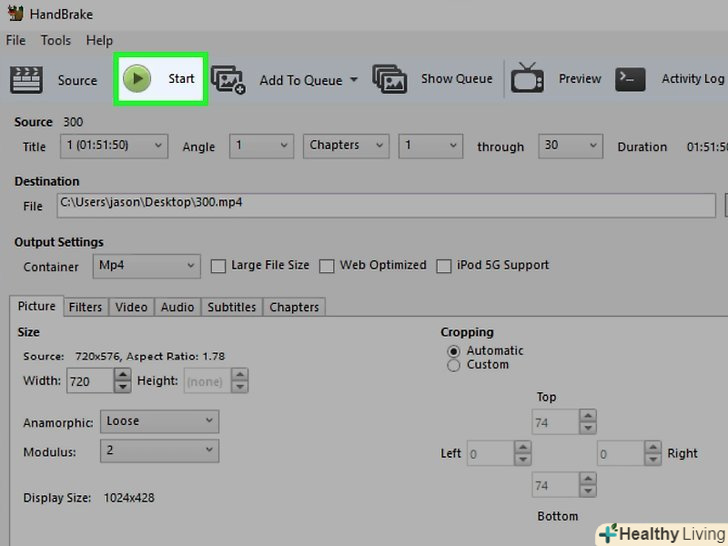
Task: Click the destination File path field
Action: click(x=386, y=205)
